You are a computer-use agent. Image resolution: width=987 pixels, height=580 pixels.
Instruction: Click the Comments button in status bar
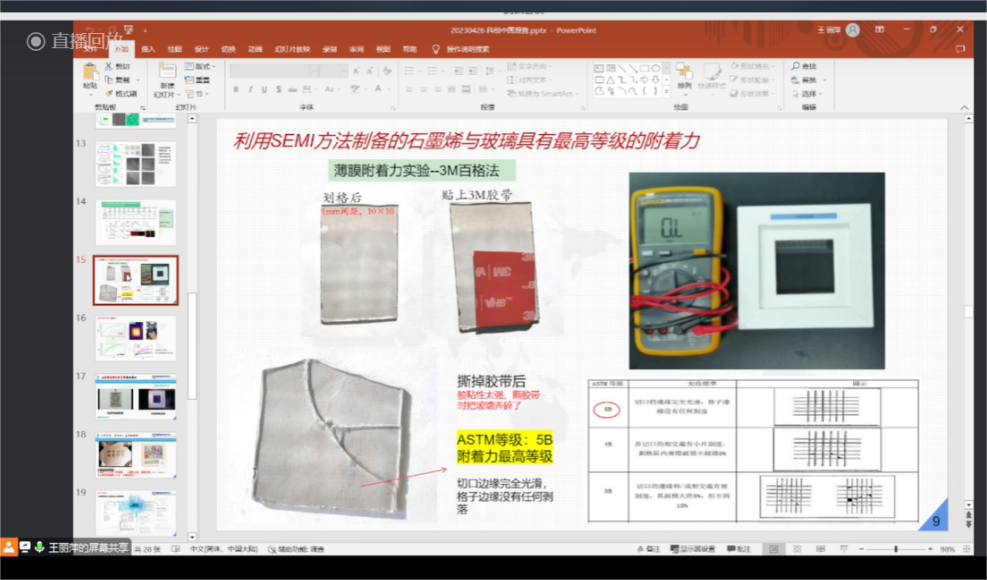pos(739,549)
